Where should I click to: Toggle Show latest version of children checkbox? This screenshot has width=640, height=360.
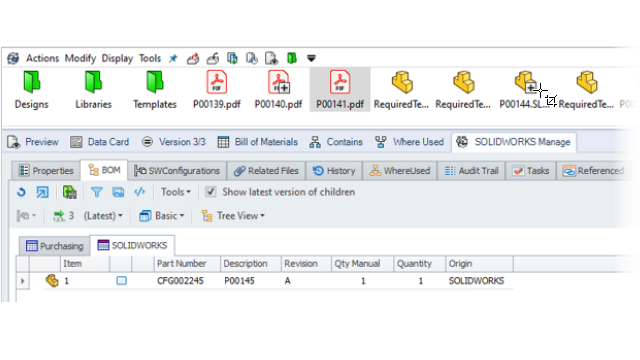click(211, 192)
